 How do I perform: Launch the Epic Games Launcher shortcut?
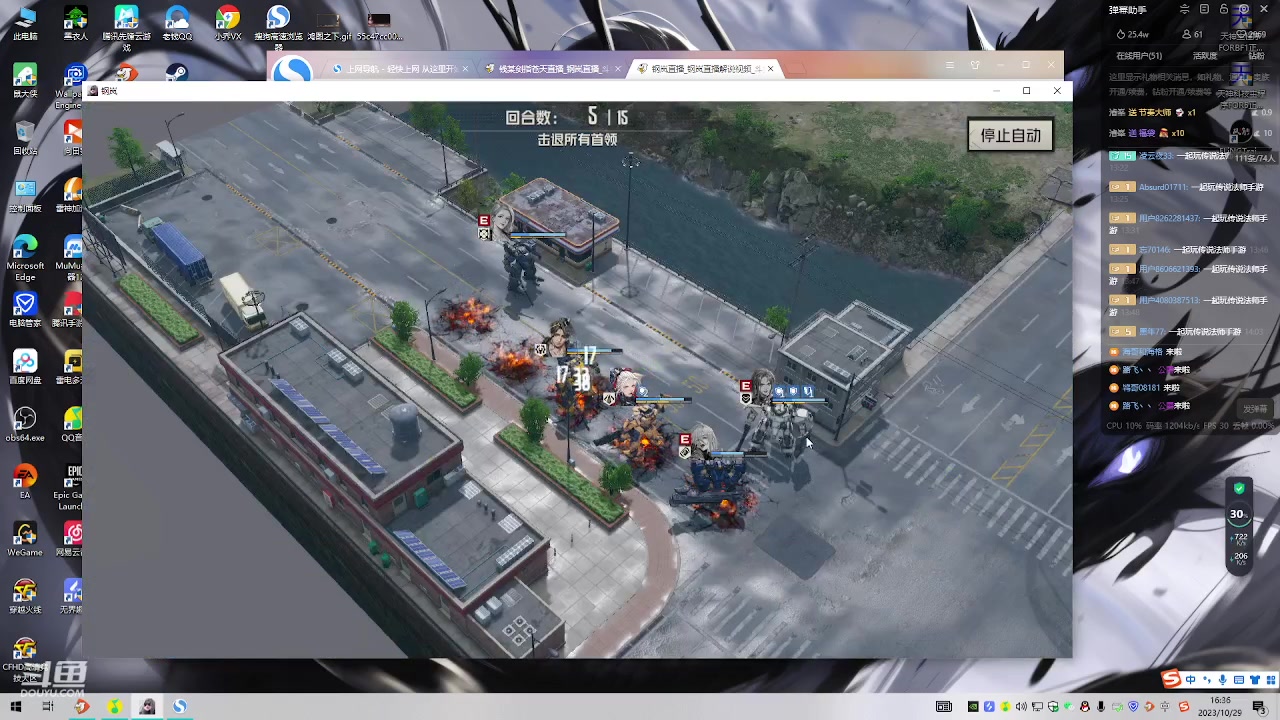72,486
